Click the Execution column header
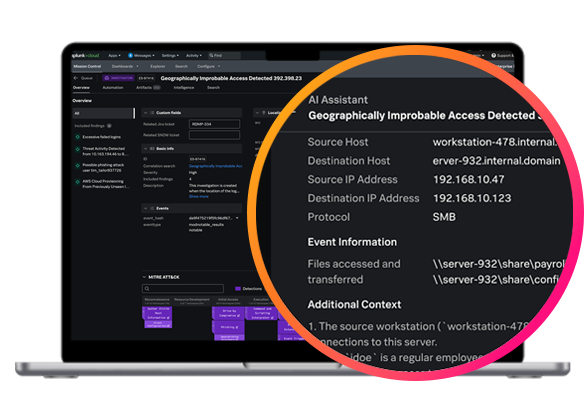This screenshot has height=412, width=587. (261, 301)
